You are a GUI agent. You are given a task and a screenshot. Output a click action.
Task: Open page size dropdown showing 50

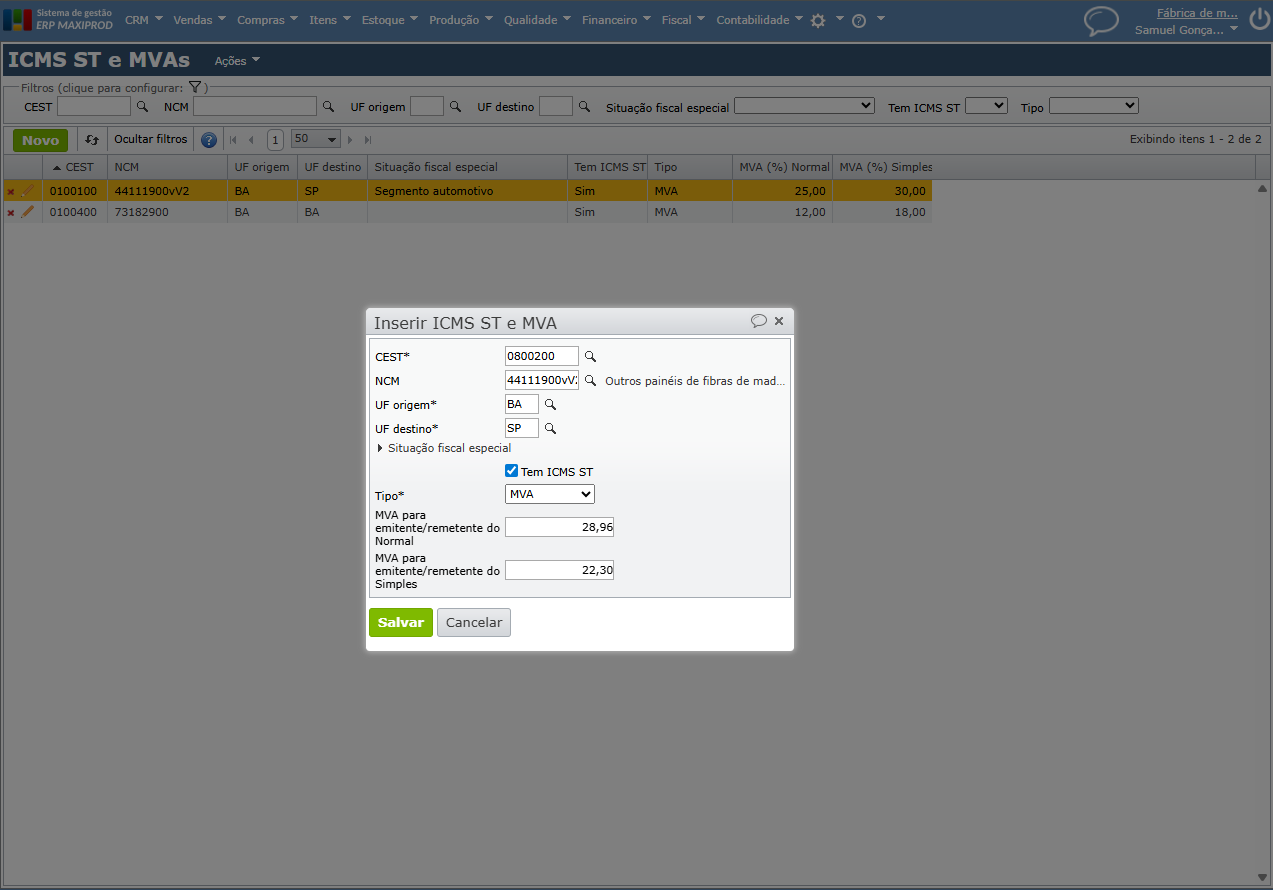(315, 139)
